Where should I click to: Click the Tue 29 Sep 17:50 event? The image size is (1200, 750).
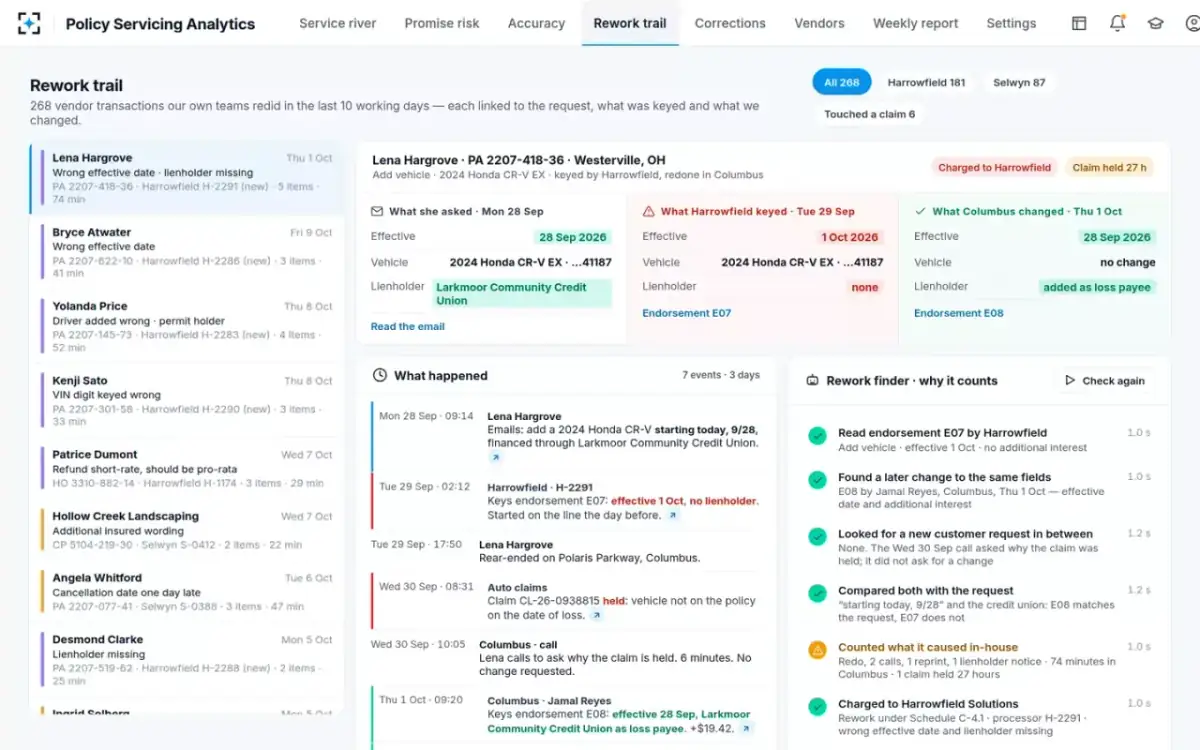(x=567, y=551)
